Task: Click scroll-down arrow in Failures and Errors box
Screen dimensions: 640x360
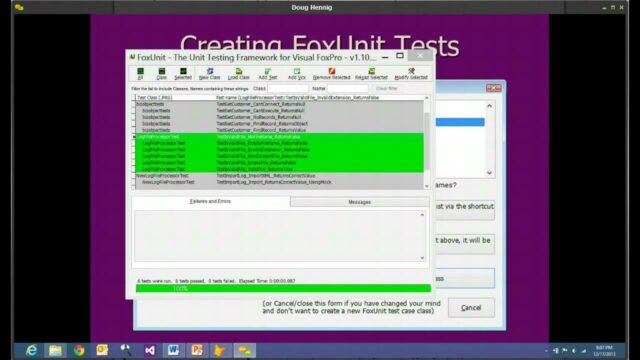Action: point(422,258)
